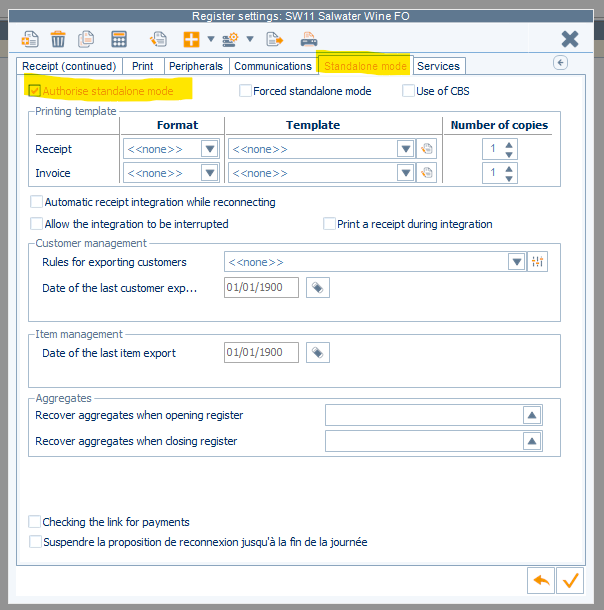Click sliders icon beside customer export rules

[537, 261]
